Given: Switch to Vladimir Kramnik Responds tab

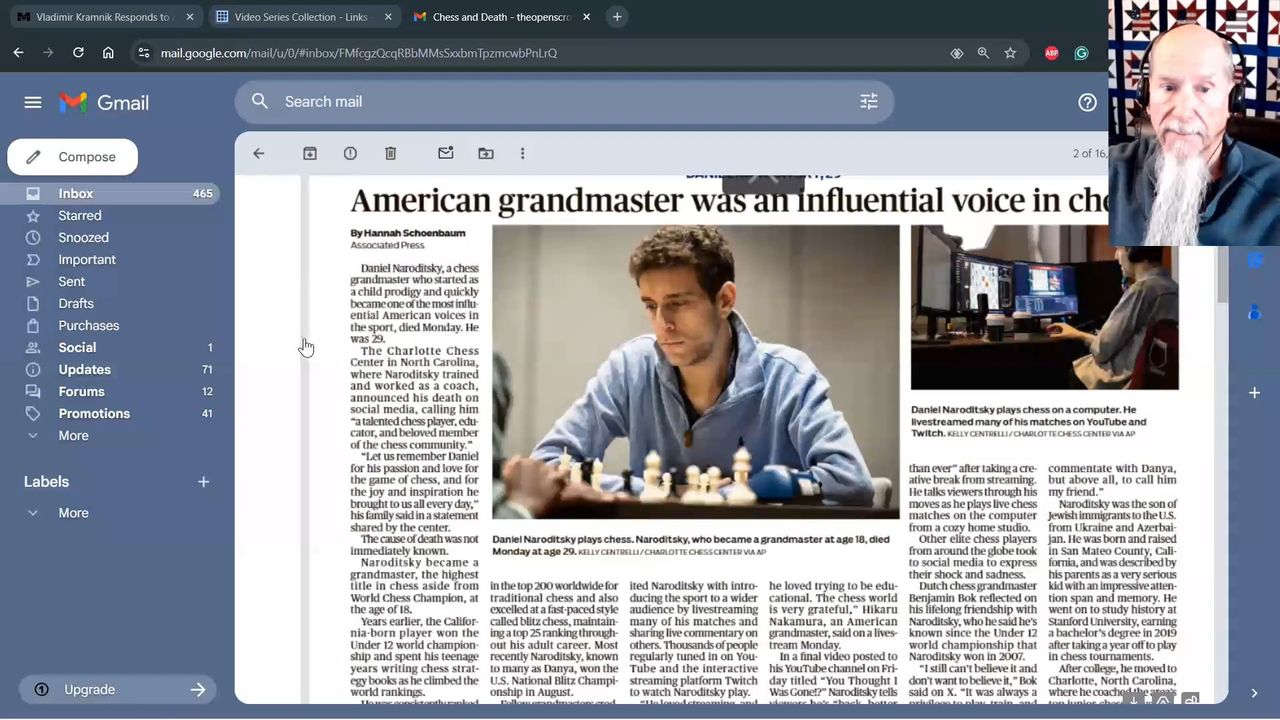Looking at the screenshot, I should point(102,17).
